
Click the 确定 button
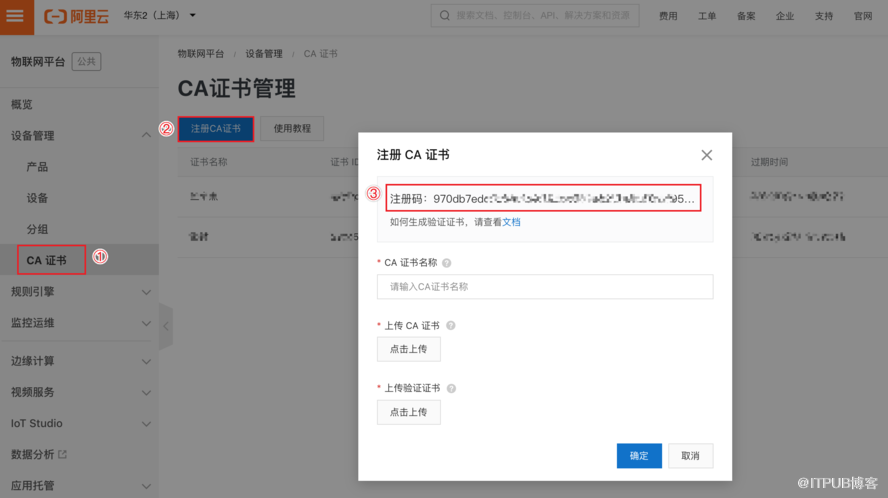[x=639, y=456]
